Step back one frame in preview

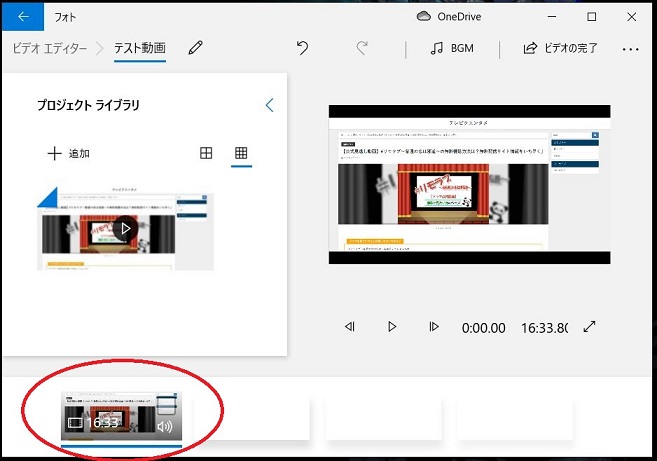[350, 327]
